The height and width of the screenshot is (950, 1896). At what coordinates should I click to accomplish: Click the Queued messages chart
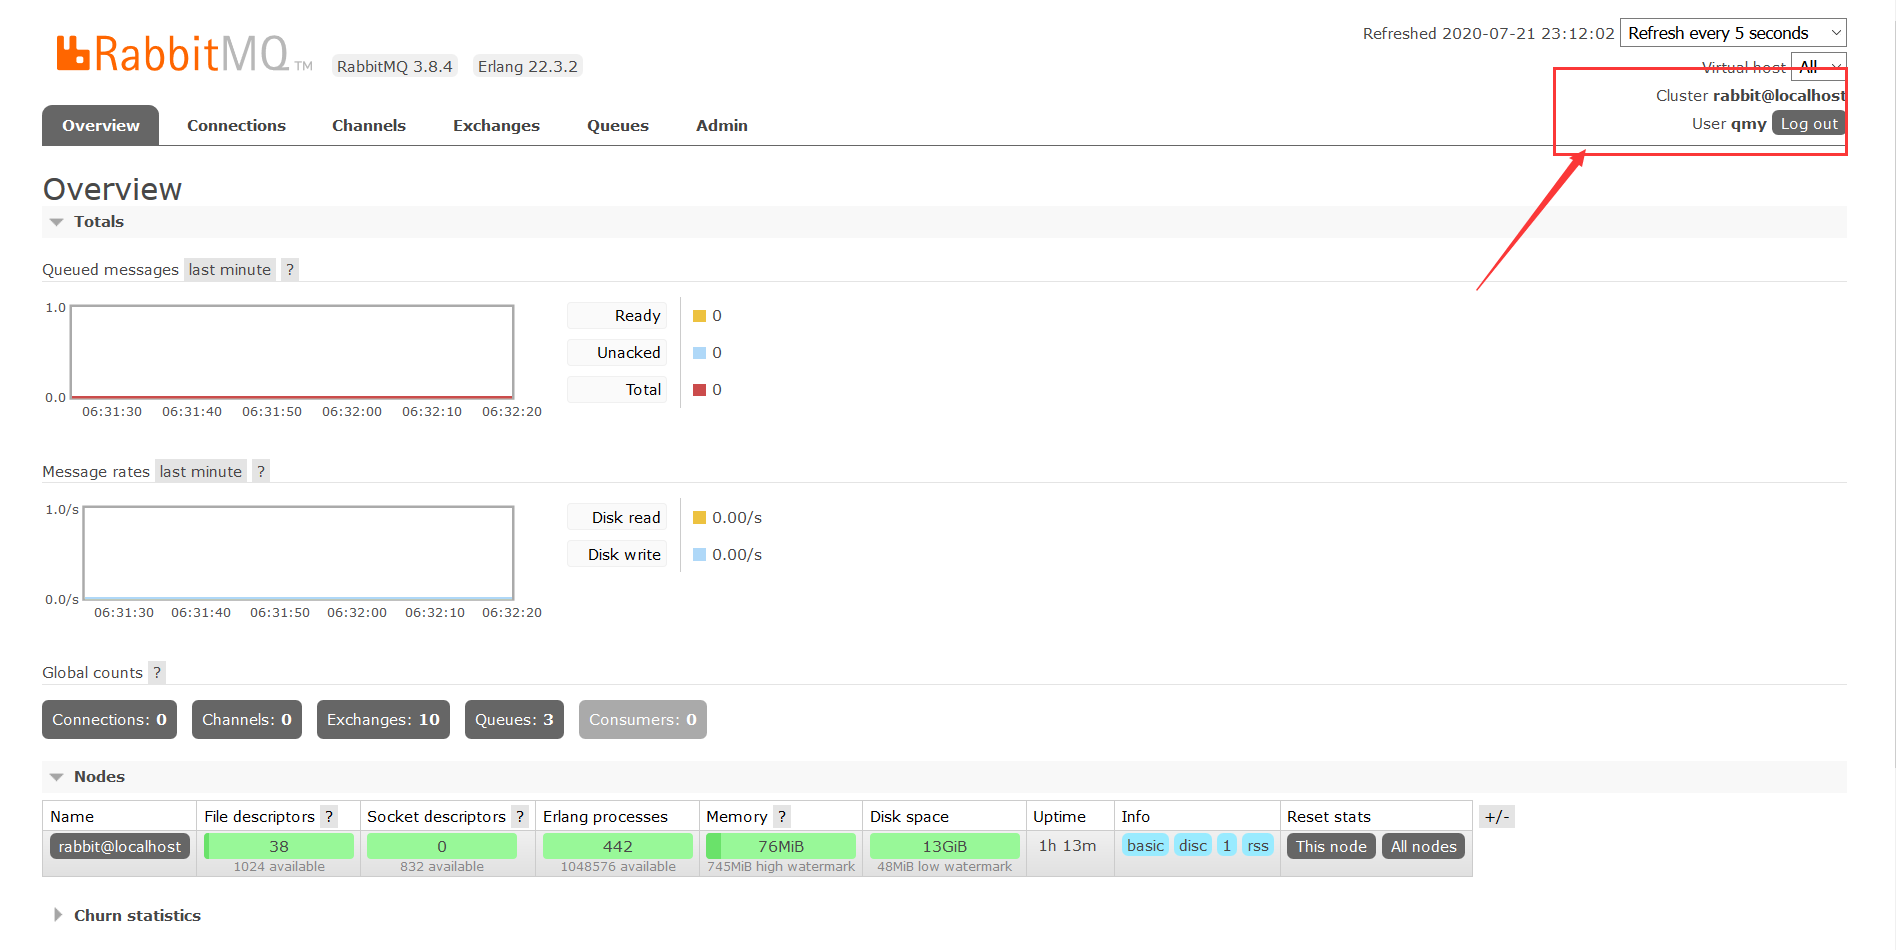292,352
